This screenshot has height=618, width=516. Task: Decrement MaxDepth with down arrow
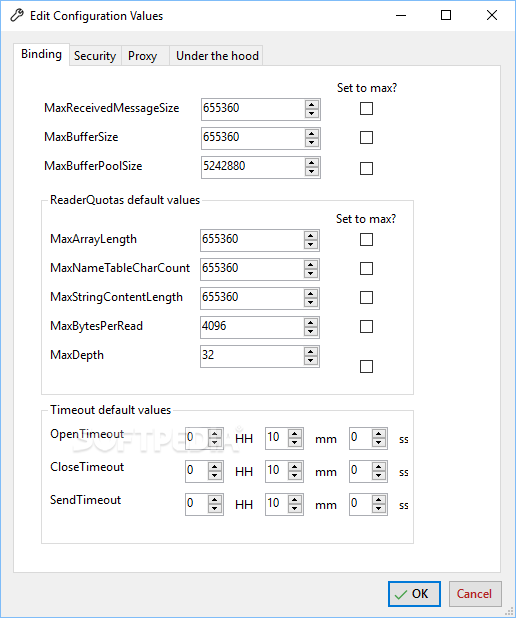tap(311, 361)
